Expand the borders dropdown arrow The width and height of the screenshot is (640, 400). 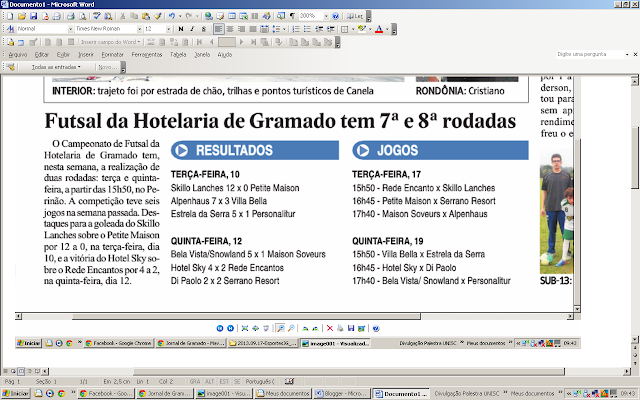click(353, 29)
